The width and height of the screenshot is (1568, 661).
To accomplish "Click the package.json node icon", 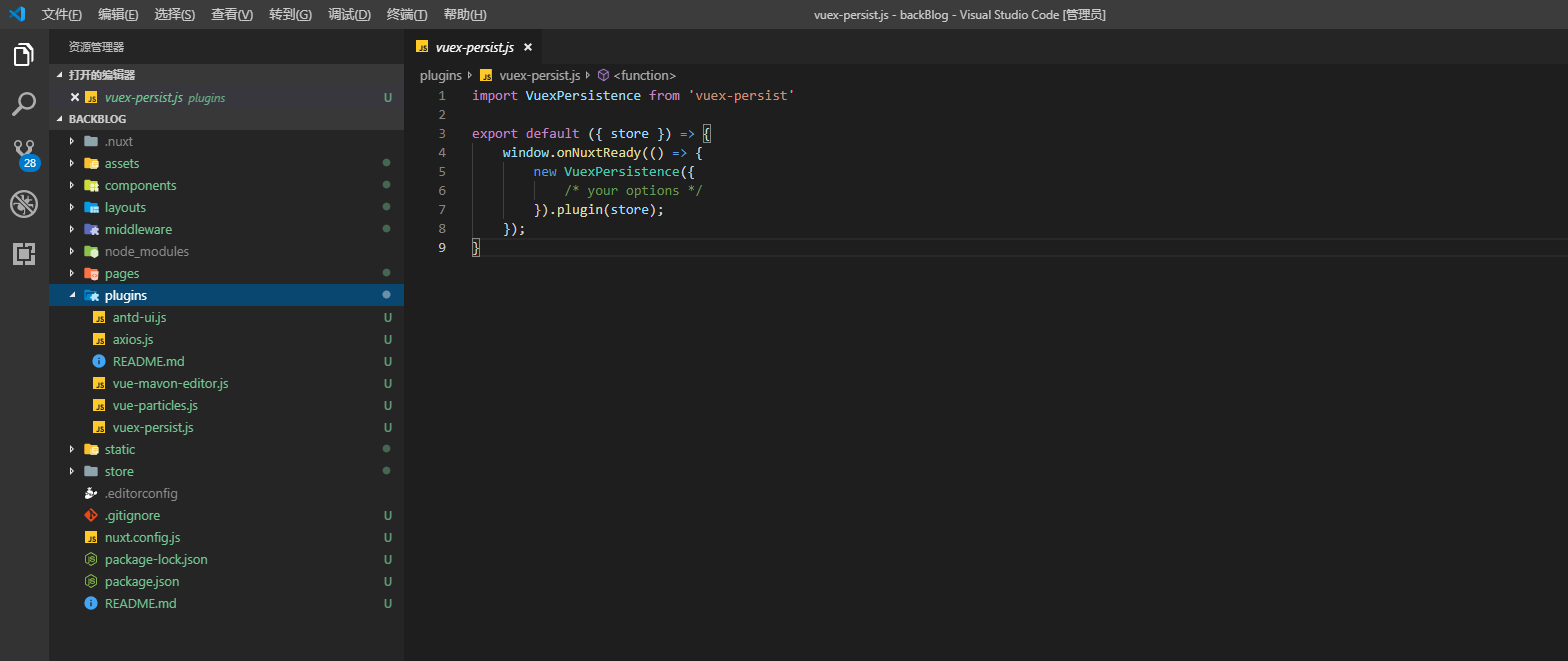I will pyautogui.click(x=91, y=581).
